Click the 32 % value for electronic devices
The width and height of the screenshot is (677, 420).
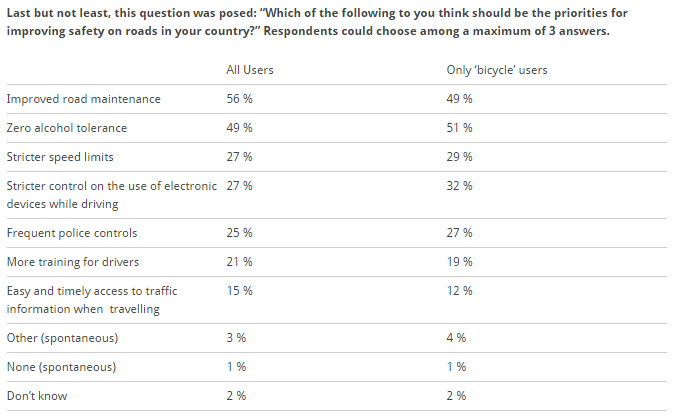click(x=459, y=186)
